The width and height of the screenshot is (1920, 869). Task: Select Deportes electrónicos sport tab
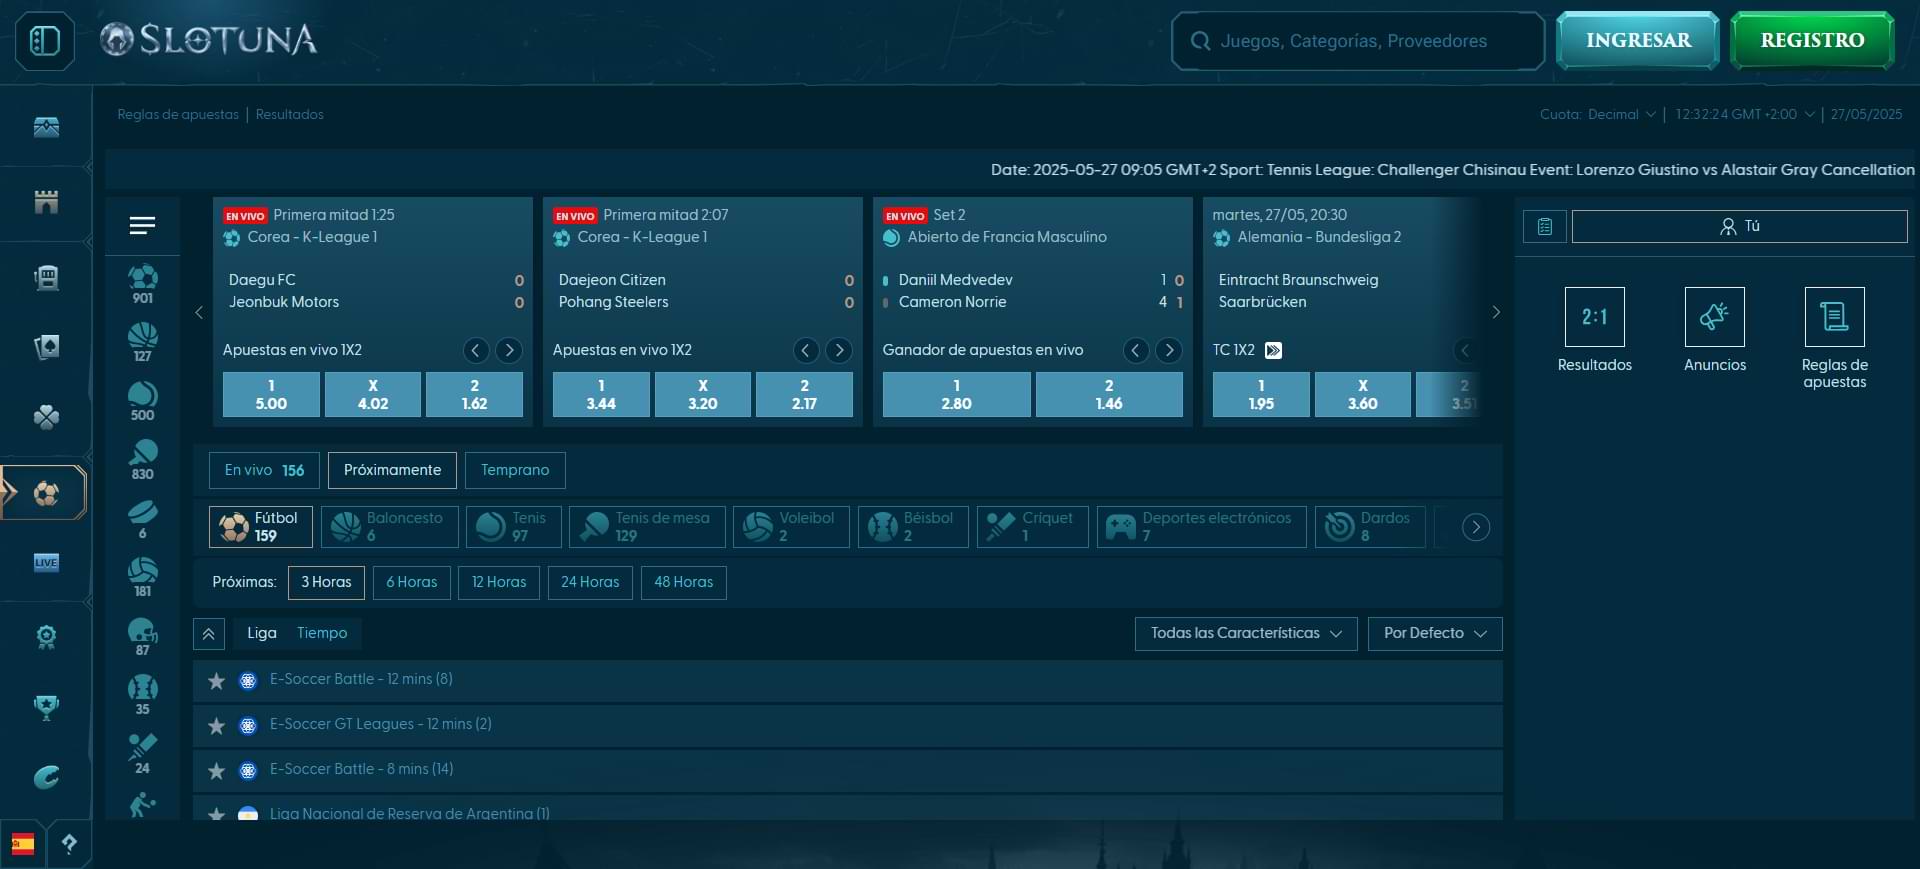(1201, 527)
